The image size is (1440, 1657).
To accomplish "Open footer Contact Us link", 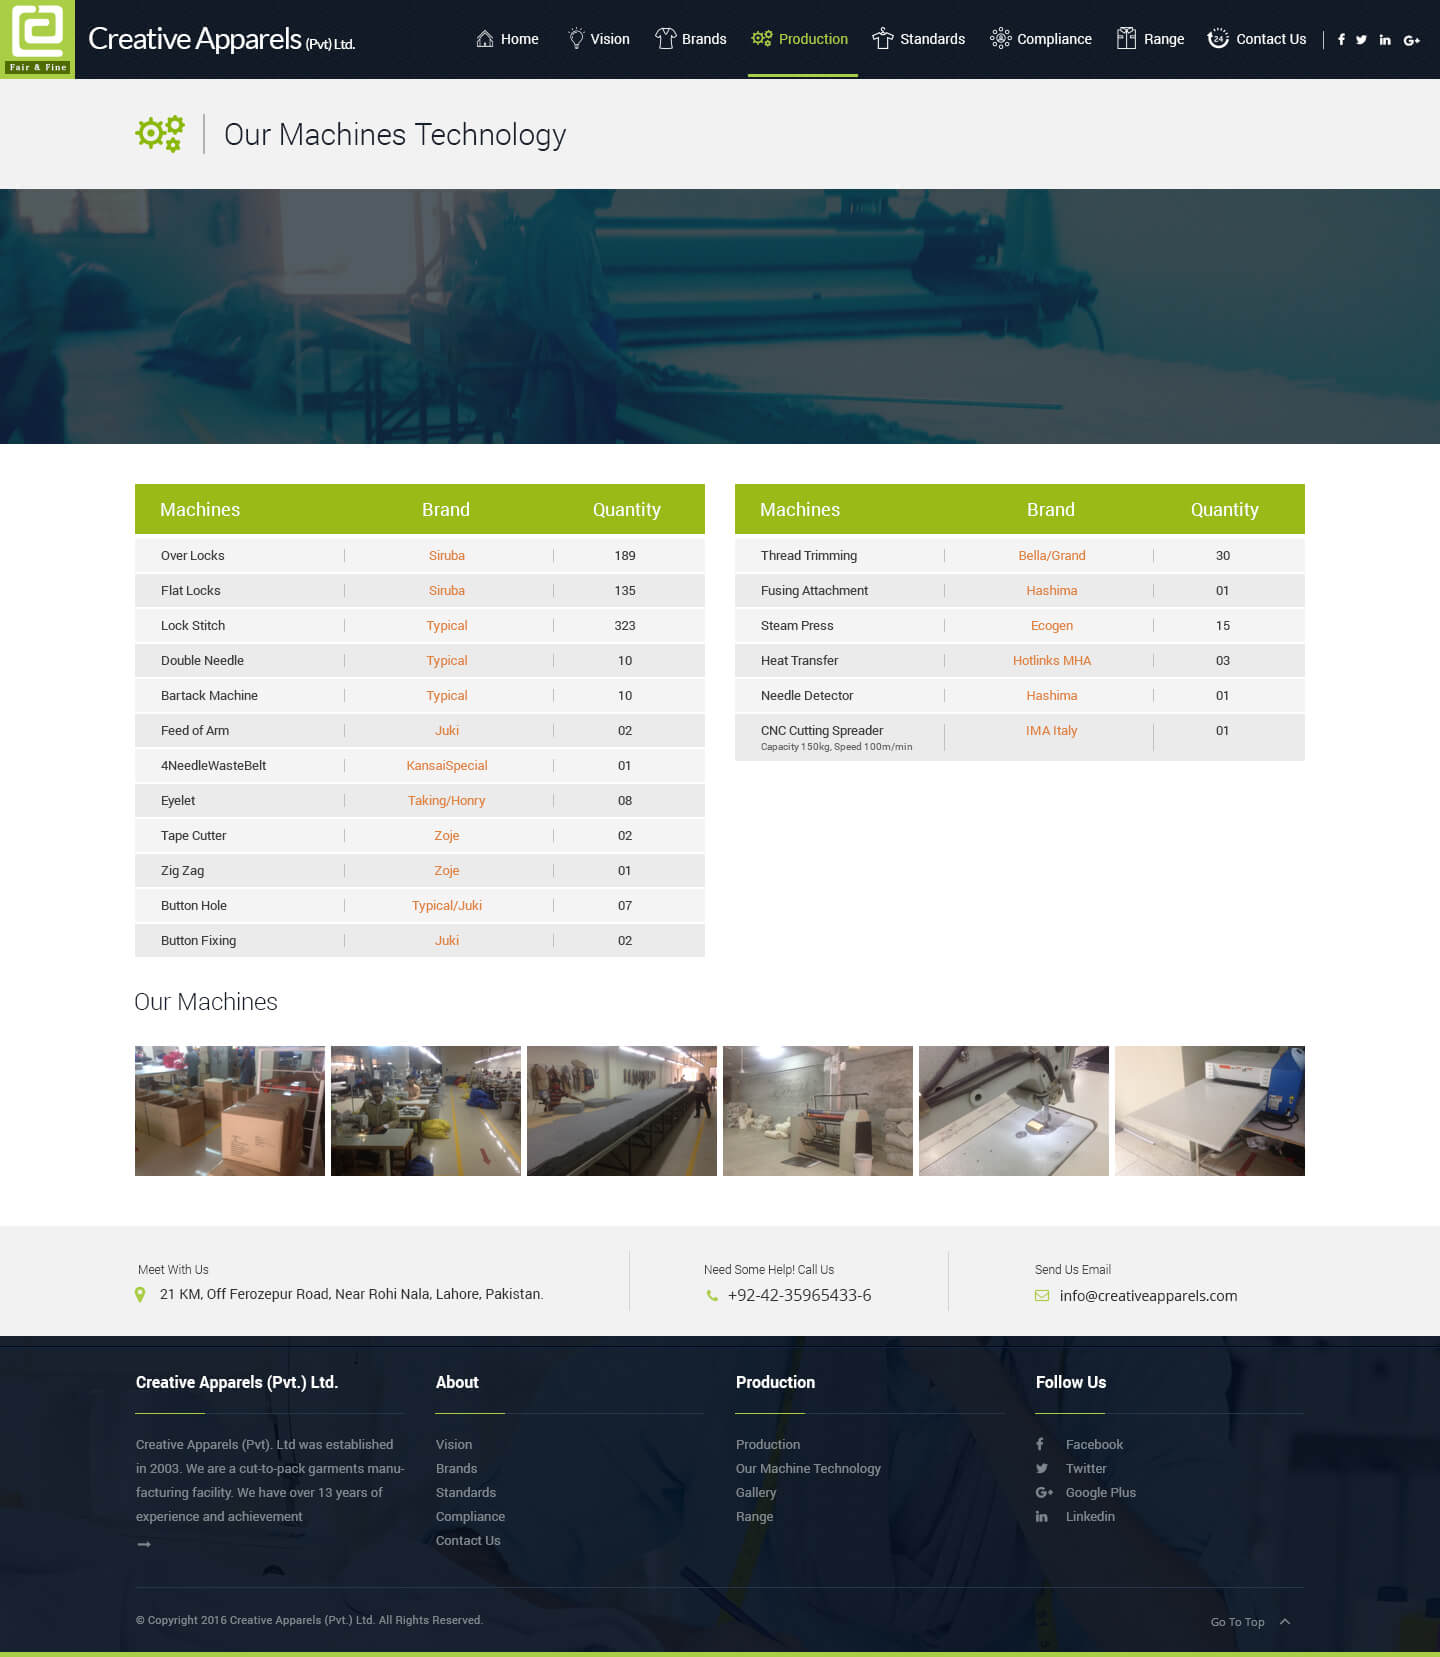I will click(468, 1540).
